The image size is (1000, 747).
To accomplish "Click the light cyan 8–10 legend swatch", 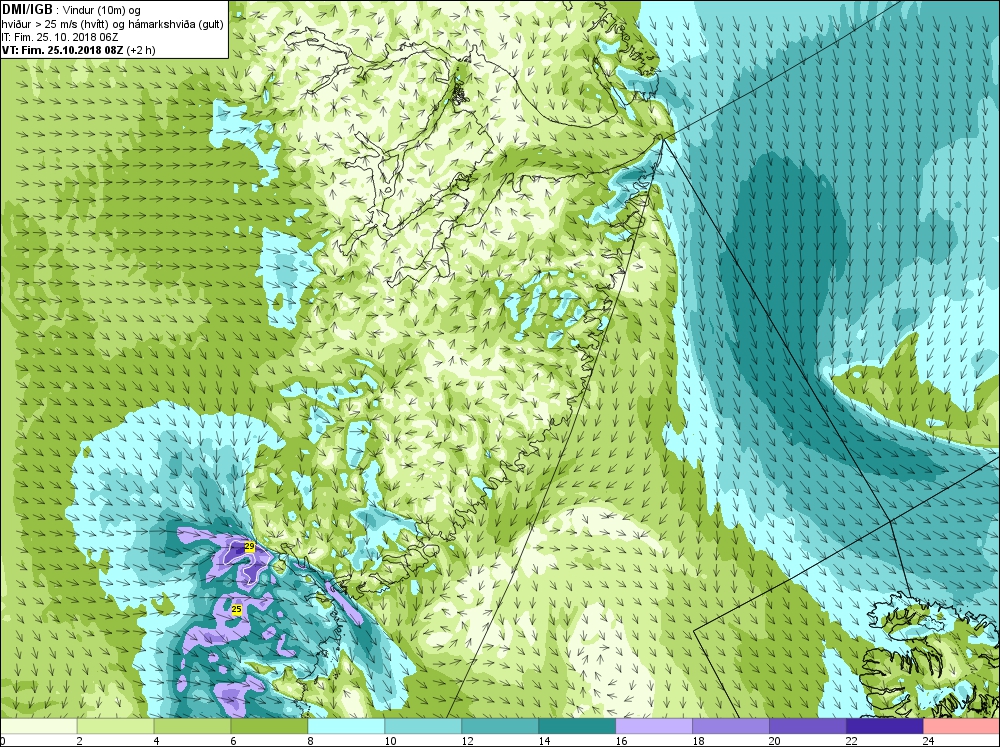I will coord(346,726).
